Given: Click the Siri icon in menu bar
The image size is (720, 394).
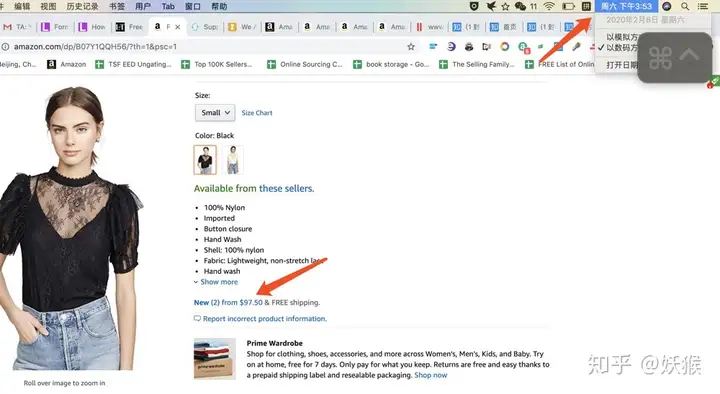Looking at the screenshot, I should (667, 6).
